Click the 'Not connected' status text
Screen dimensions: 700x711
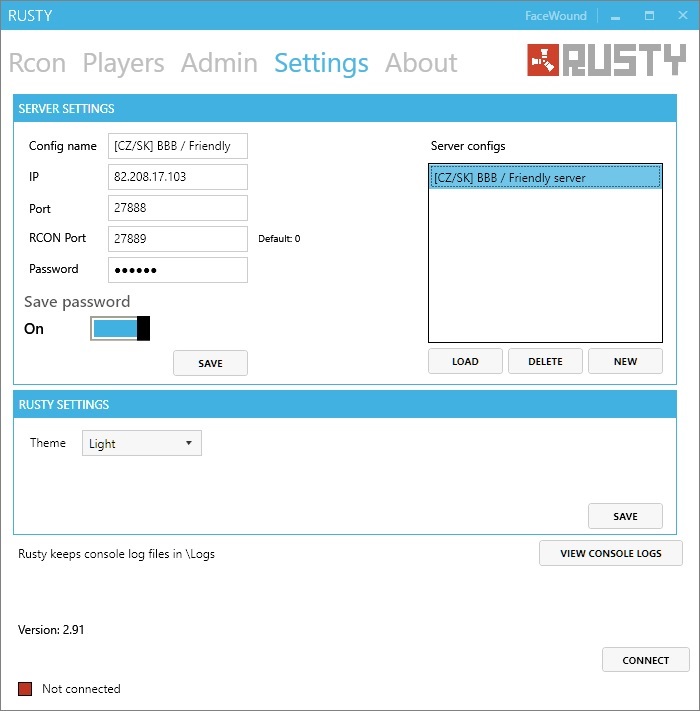81,689
